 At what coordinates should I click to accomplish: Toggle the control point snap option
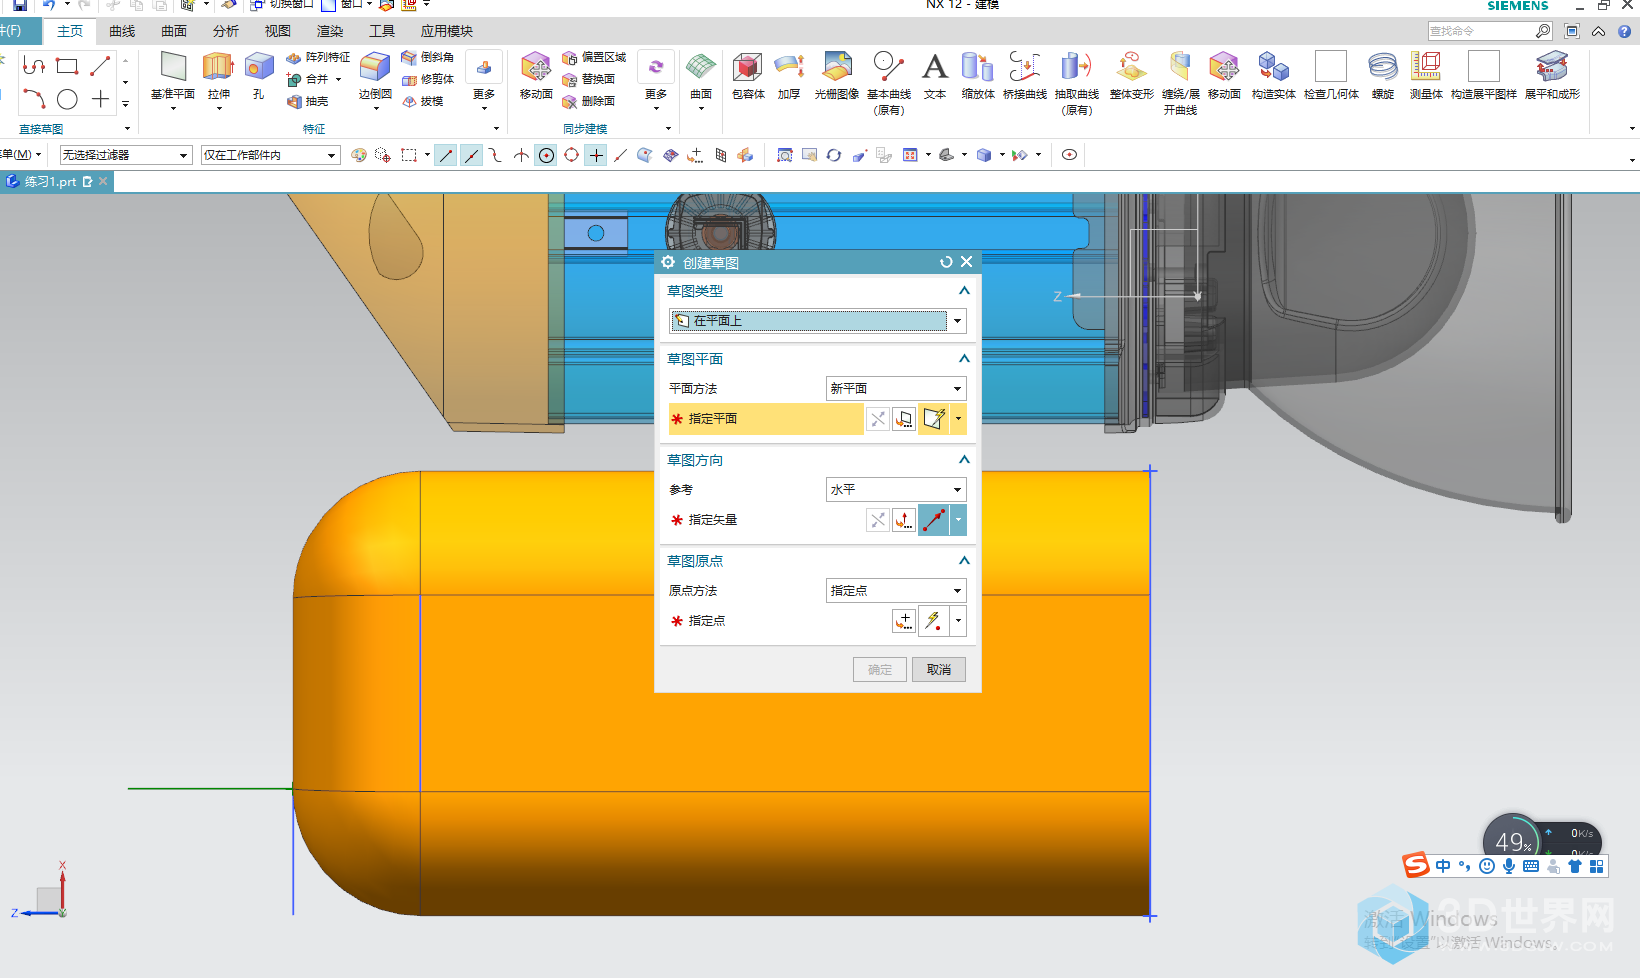[x=496, y=155]
